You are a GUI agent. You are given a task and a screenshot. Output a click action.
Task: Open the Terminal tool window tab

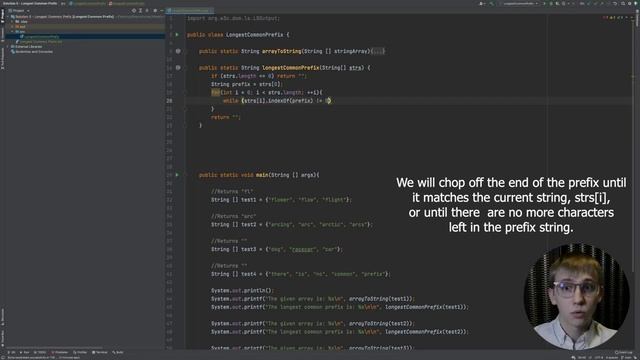point(100,352)
